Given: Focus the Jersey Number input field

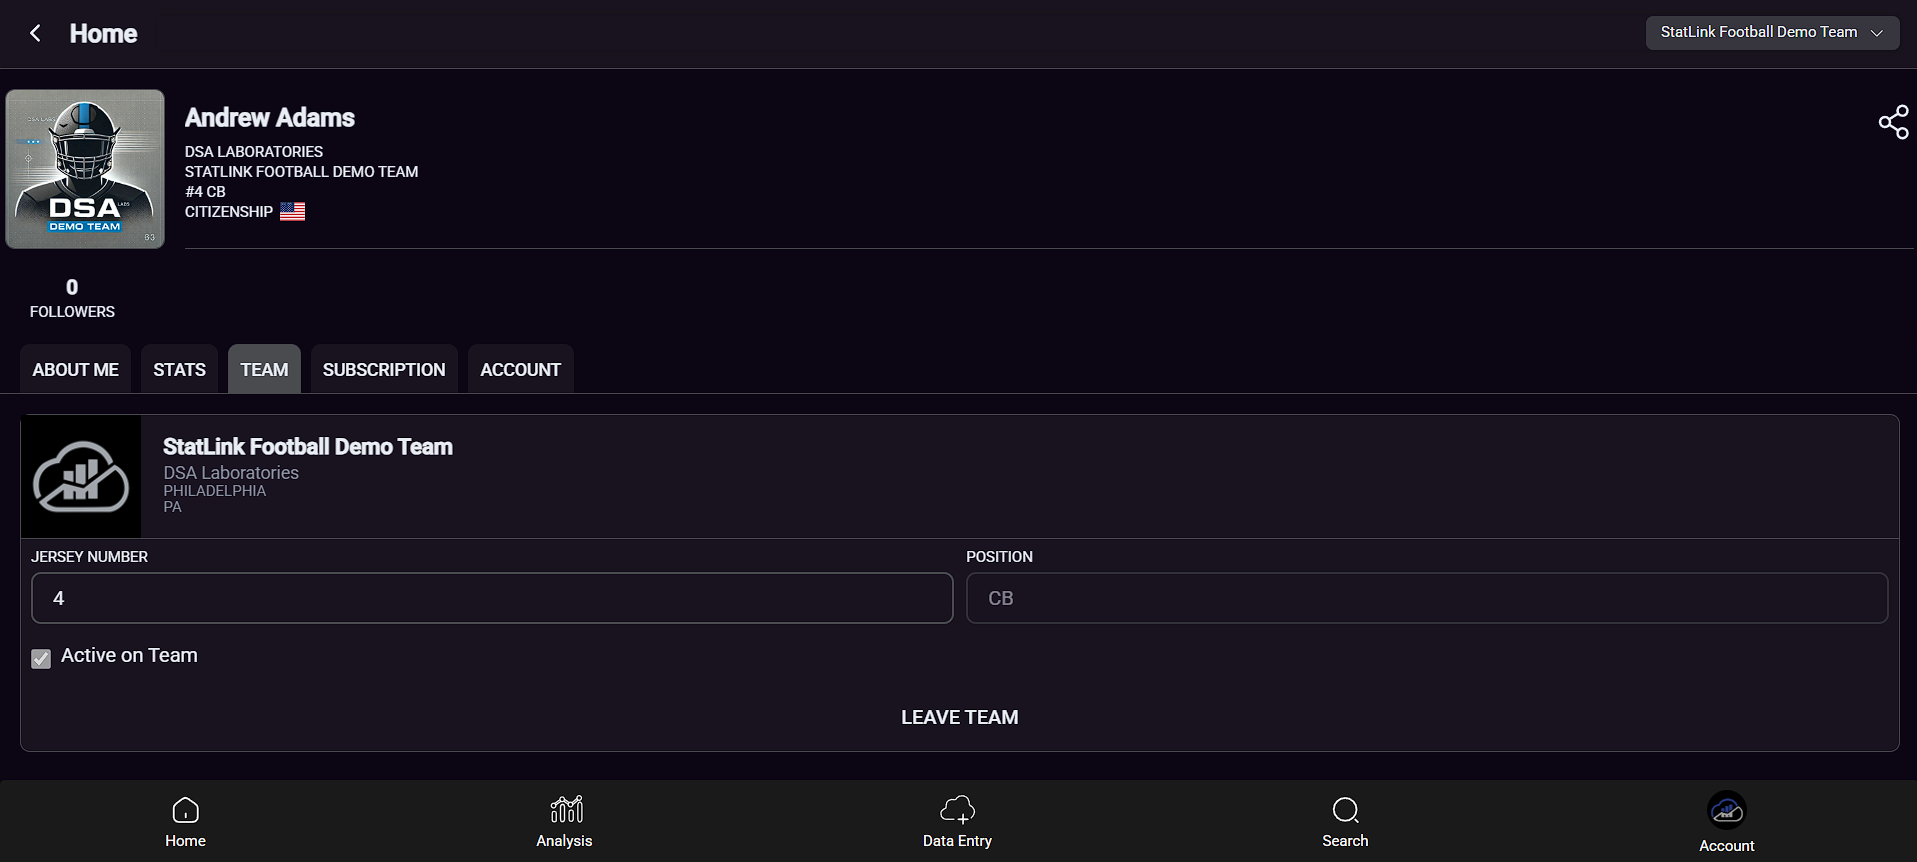Looking at the screenshot, I should click(492, 598).
